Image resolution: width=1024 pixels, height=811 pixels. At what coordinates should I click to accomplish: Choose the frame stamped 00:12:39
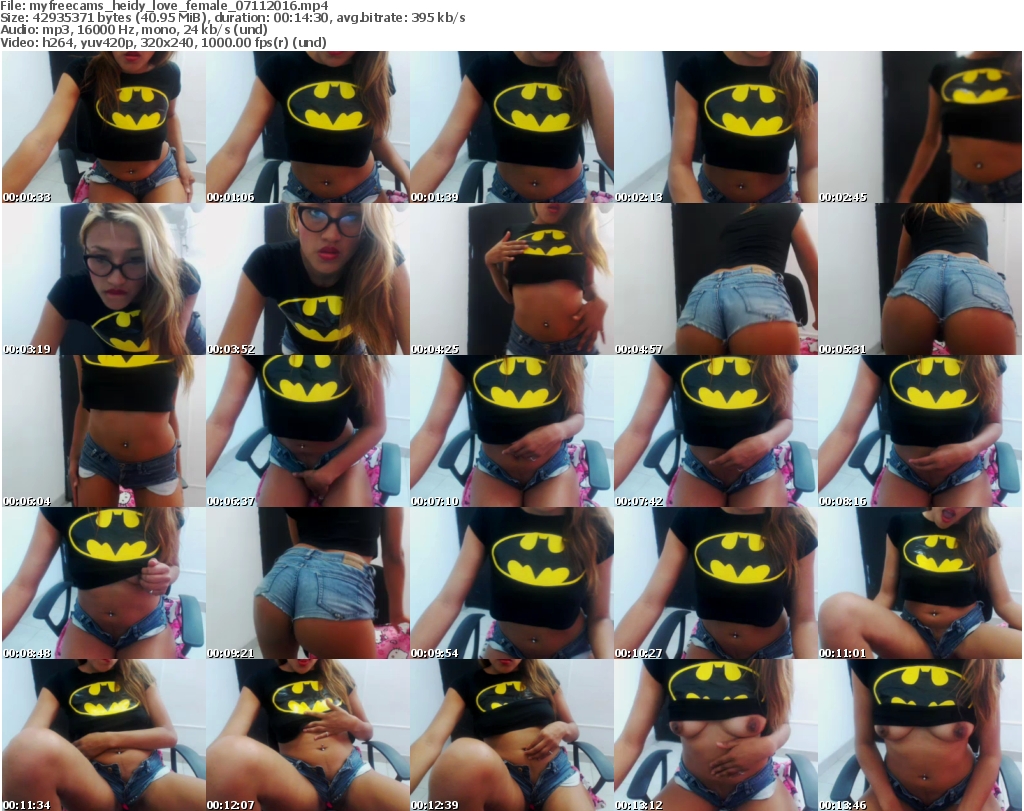point(511,735)
